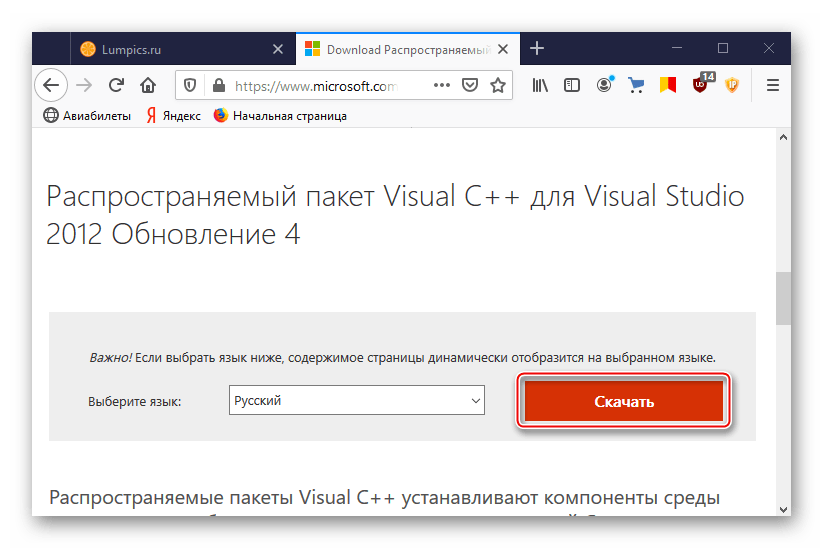Expand the Русский language dropdown

357,401
